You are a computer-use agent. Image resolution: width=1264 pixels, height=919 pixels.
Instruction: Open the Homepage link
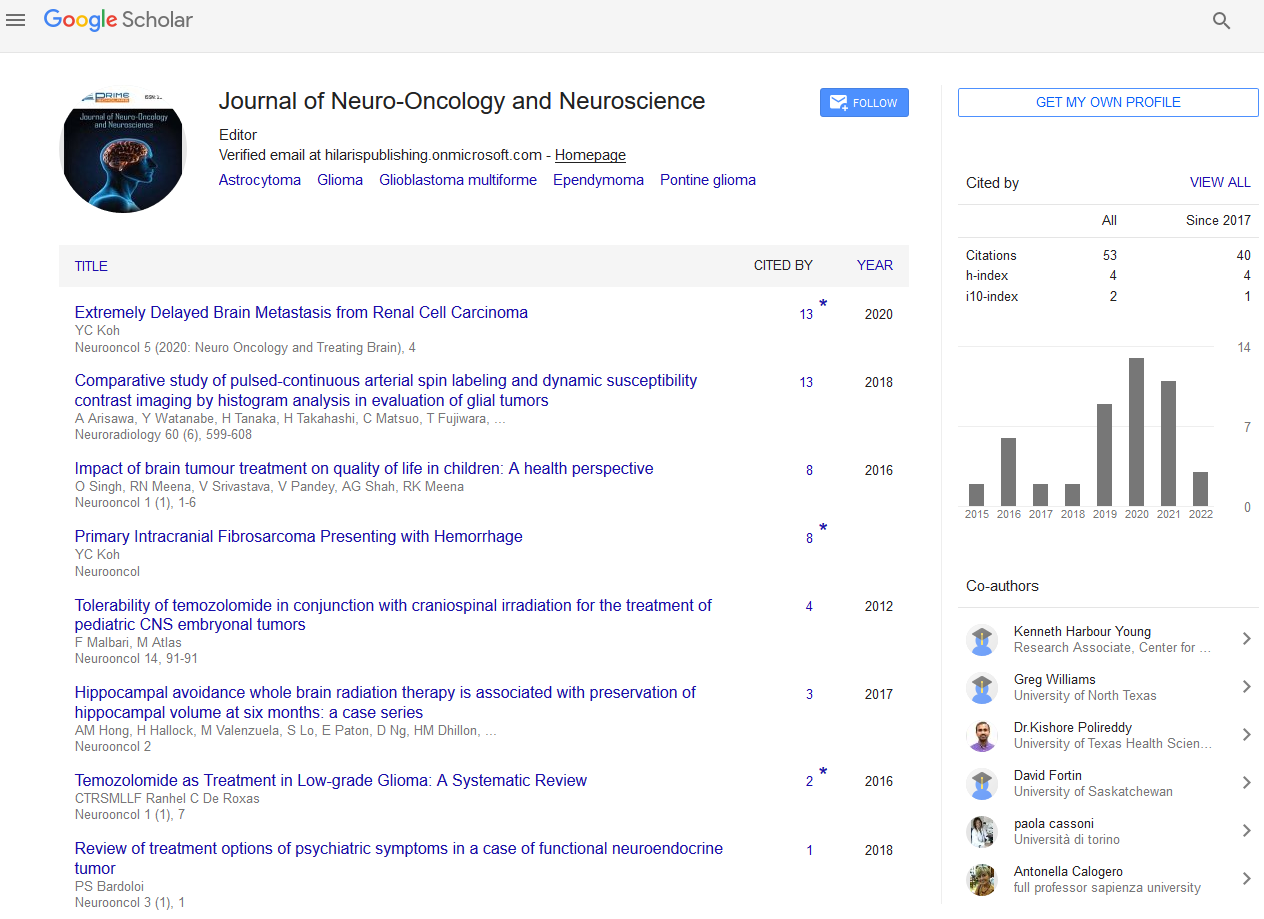(590, 155)
